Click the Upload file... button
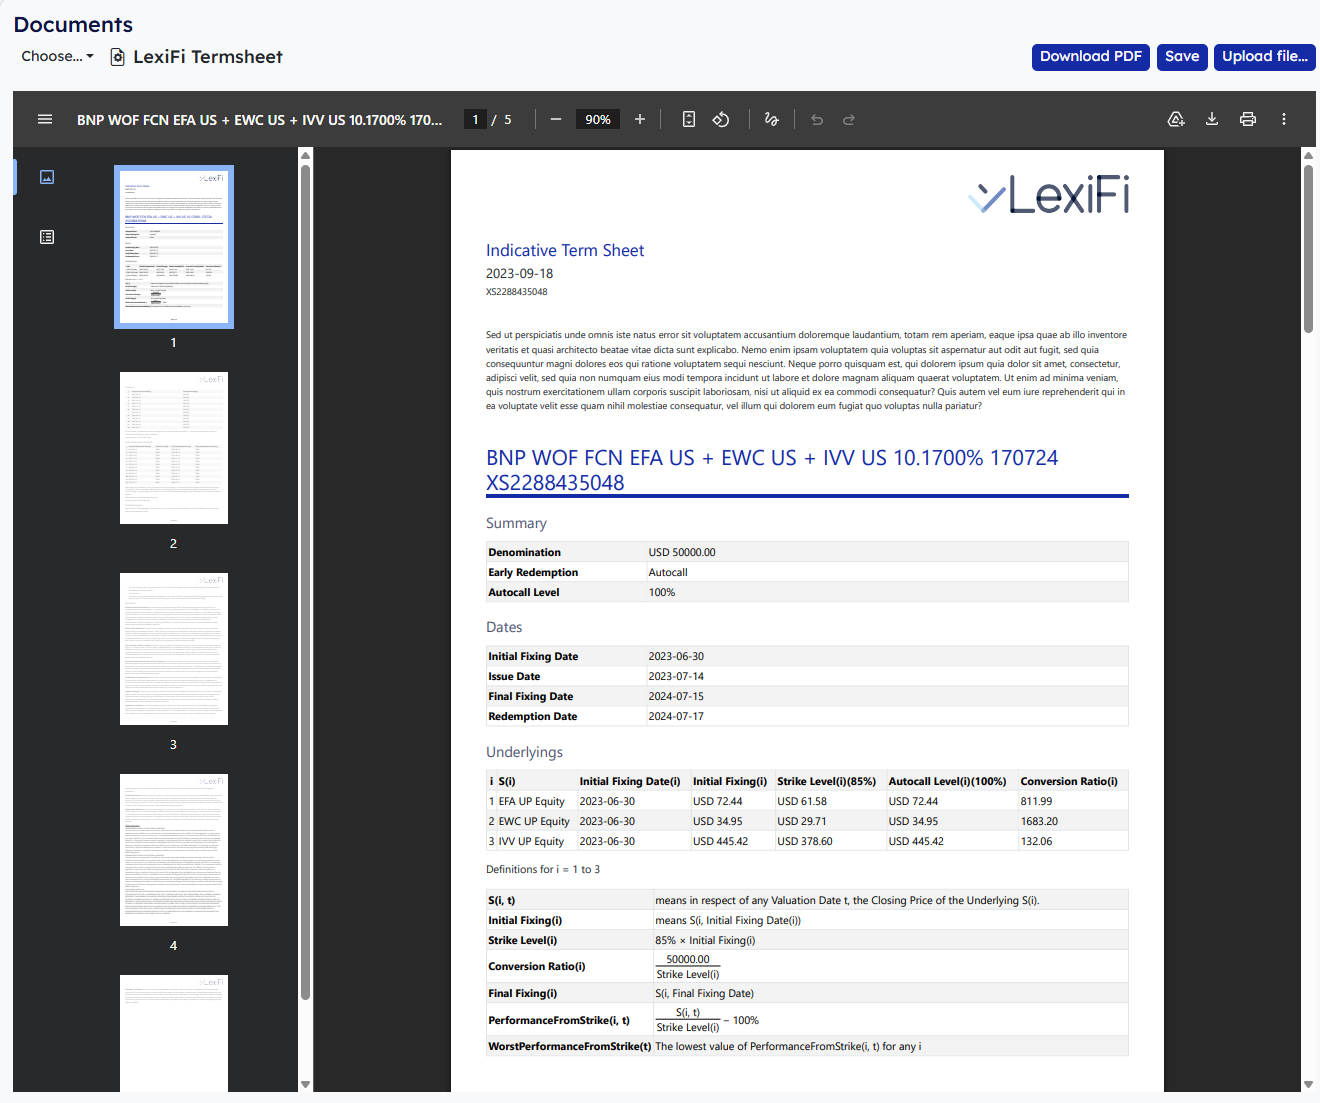This screenshot has height=1103, width=1320. pos(1265,57)
